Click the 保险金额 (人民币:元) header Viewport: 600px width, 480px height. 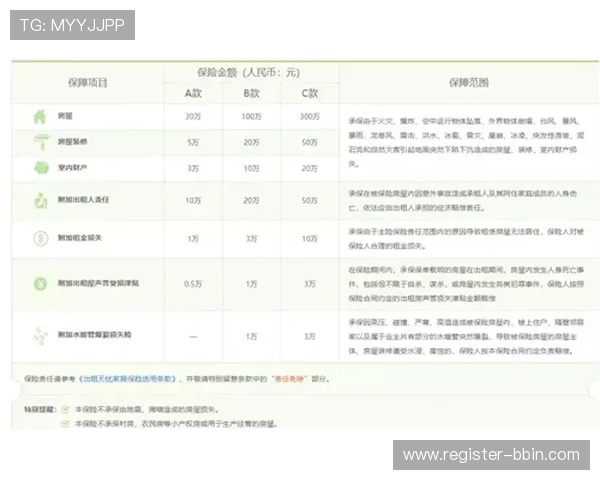[x=248, y=72]
